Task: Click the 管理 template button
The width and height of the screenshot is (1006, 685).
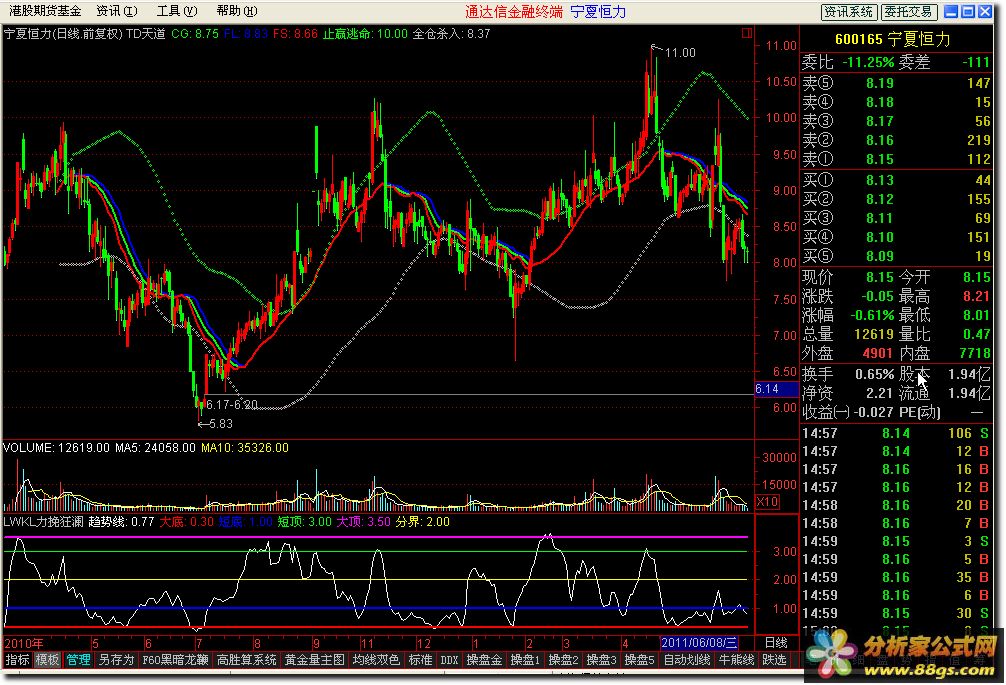Action: tap(78, 659)
